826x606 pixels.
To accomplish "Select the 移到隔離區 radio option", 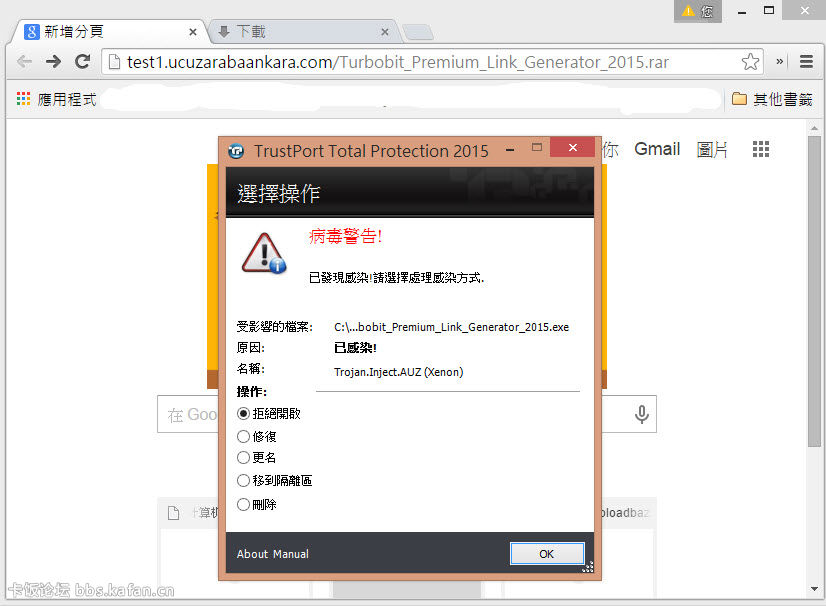I will coord(274,481).
